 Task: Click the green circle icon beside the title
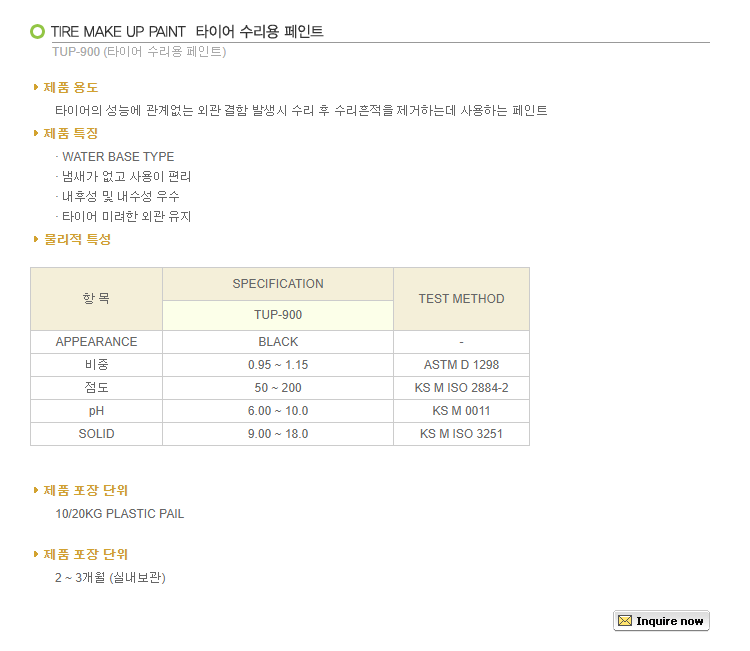point(38,32)
